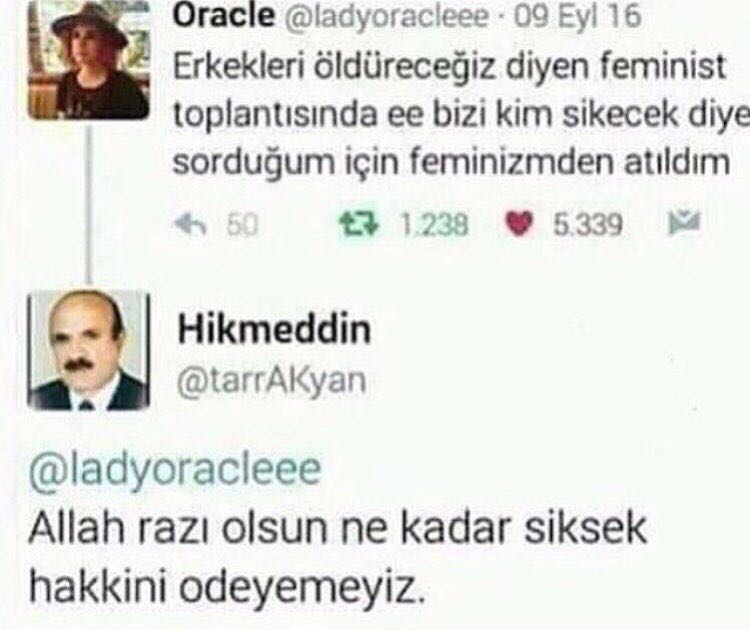Click the envelope direct message icon
Image resolution: width=750 pixels, height=630 pixels.
tap(684, 222)
